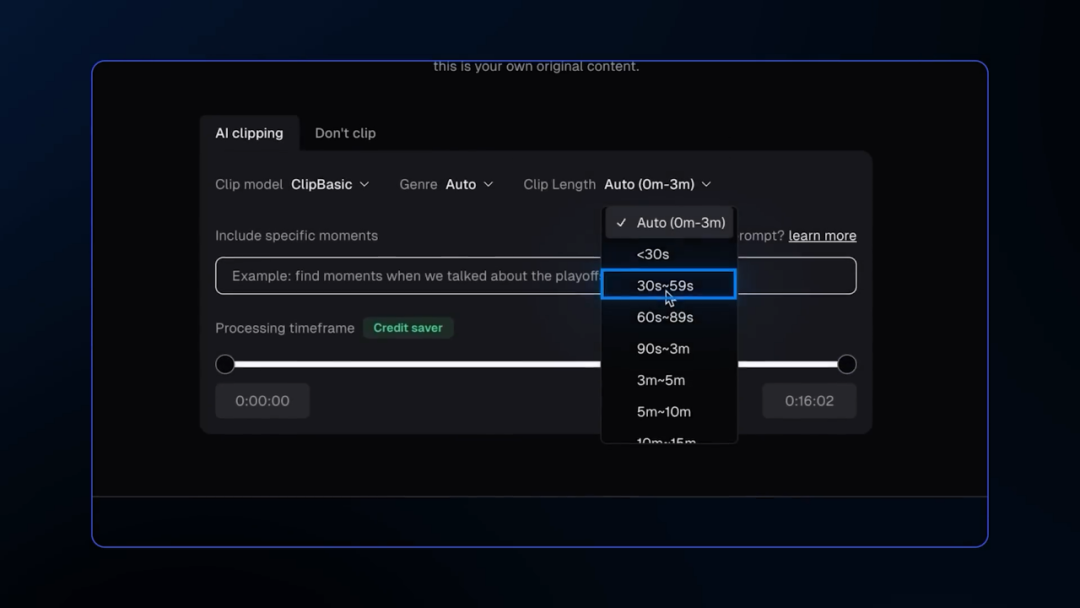Select the 30s~59s clip length
Image resolution: width=1080 pixels, height=608 pixels.
(666, 285)
